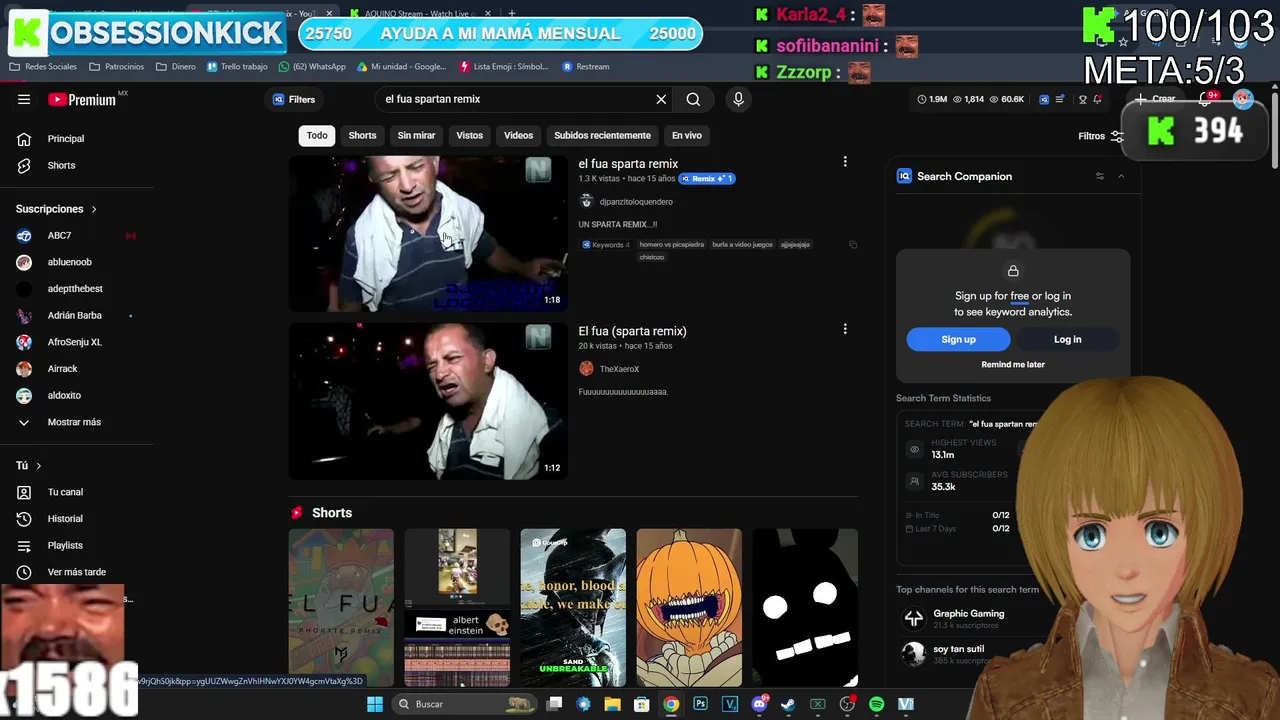Open the 'Trello trabajo' bookmark

click(x=237, y=67)
